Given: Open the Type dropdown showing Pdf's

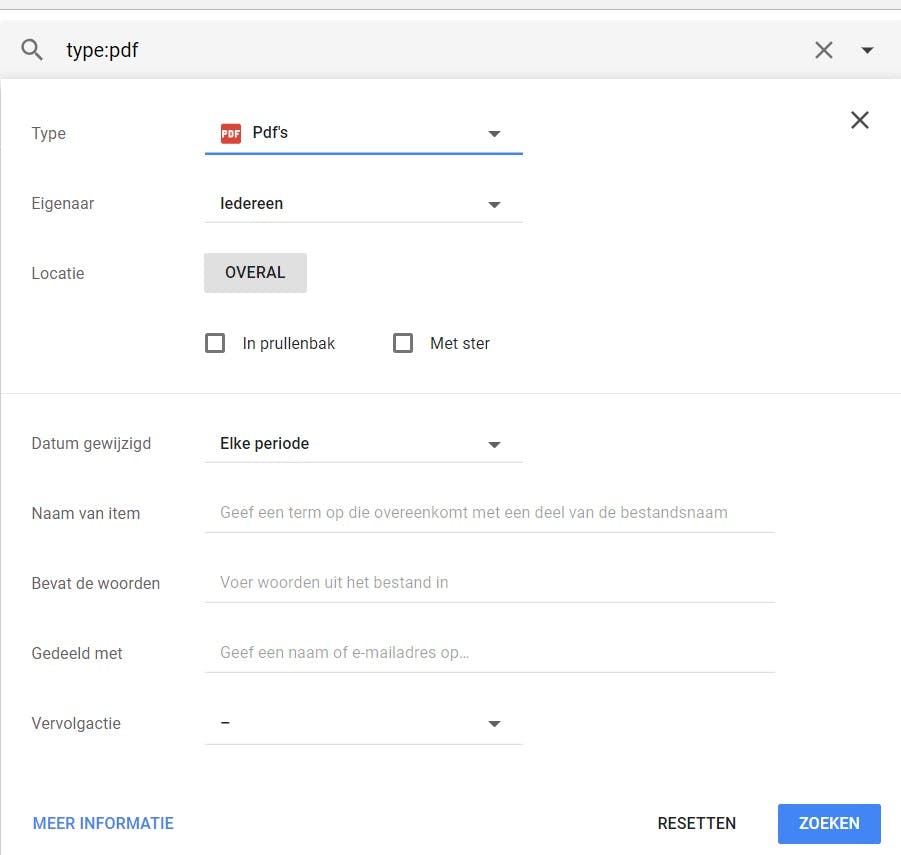Looking at the screenshot, I should (363, 133).
